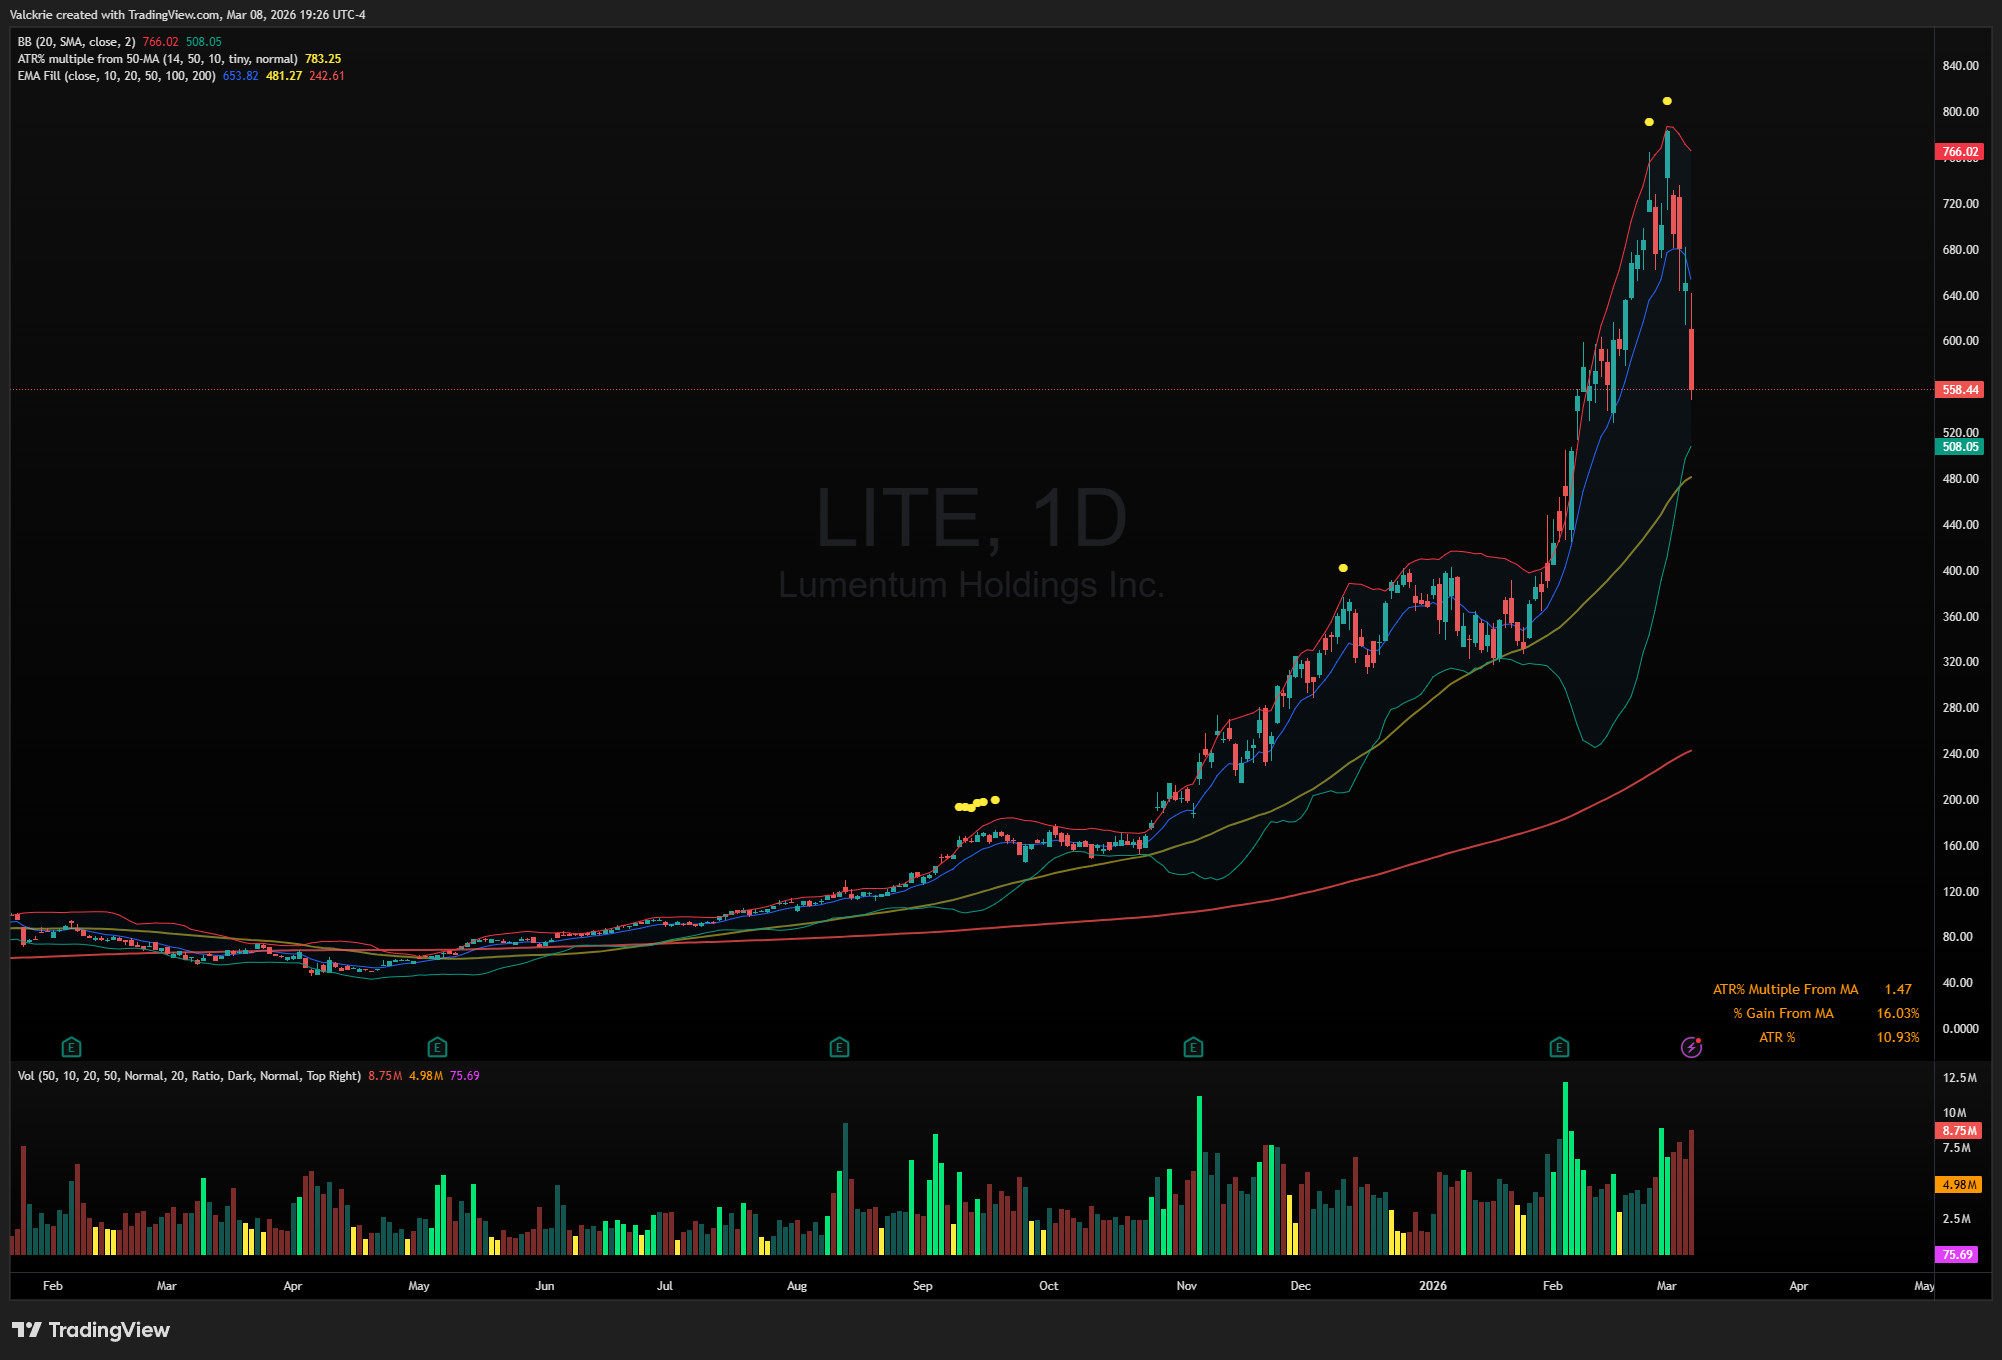Image resolution: width=2002 pixels, height=1360 pixels.
Task: Click the earnings marker near May
Action: tap(437, 1047)
